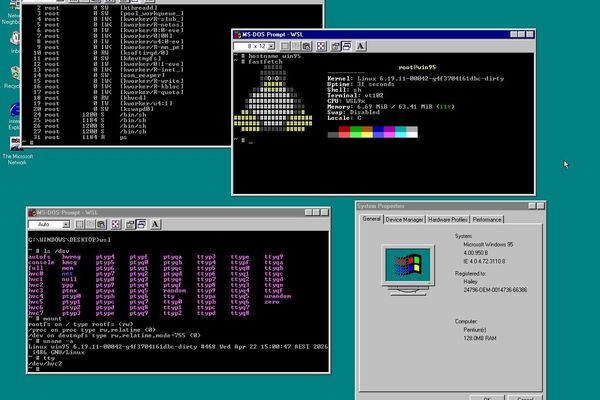Open the 8 x 12 font size dropdown
Viewport: 600px width, 400px height.
click(271, 47)
